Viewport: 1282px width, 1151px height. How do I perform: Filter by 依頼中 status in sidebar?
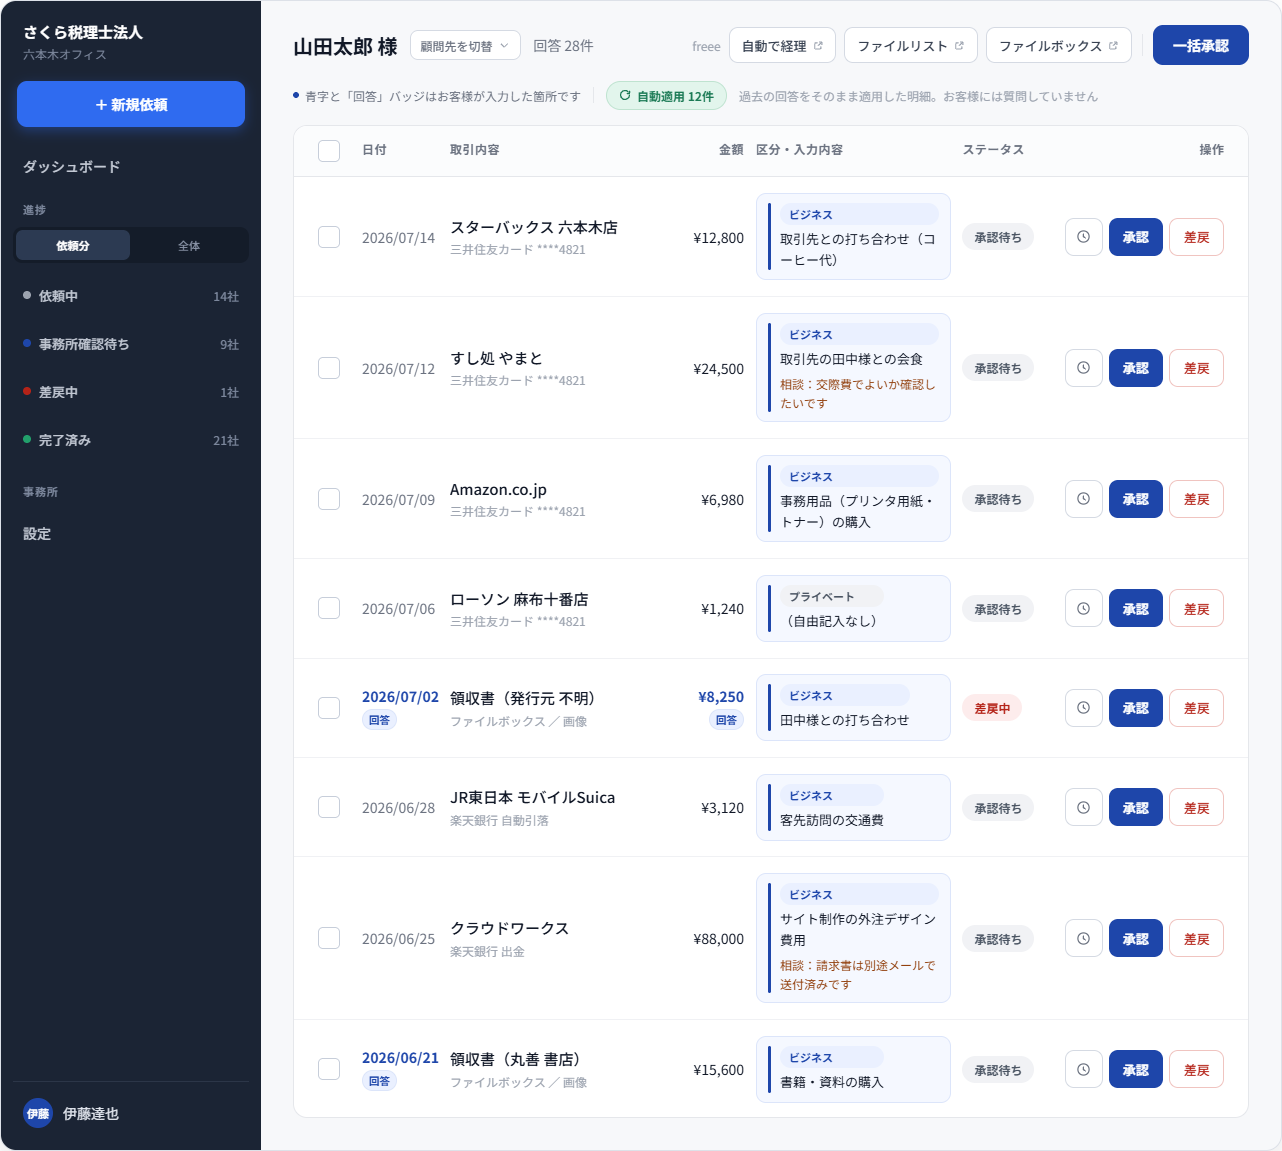point(131,296)
